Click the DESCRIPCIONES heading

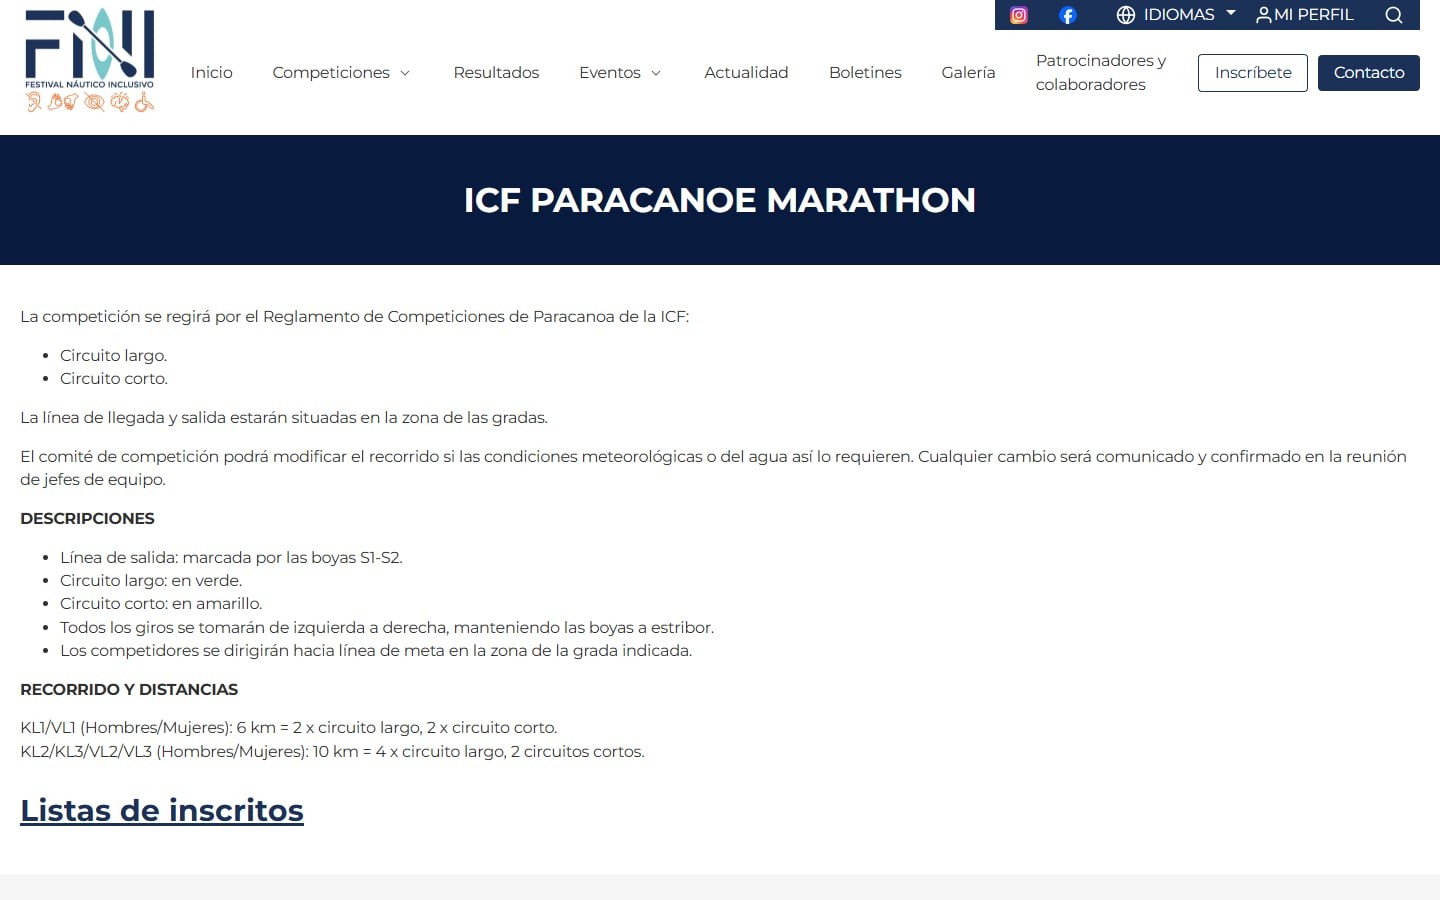pyautogui.click(x=87, y=518)
